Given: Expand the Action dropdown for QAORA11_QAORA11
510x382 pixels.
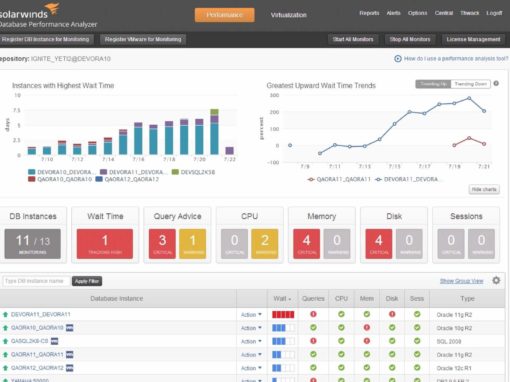Looking at the screenshot, I should coord(251,355).
